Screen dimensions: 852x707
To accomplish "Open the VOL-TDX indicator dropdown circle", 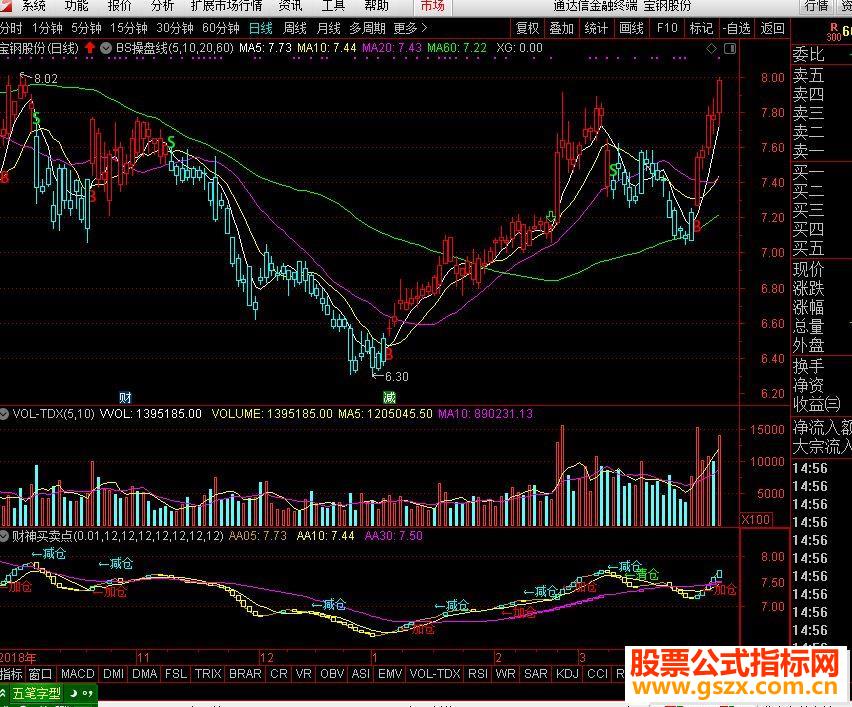I will pyautogui.click(x=4, y=414).
